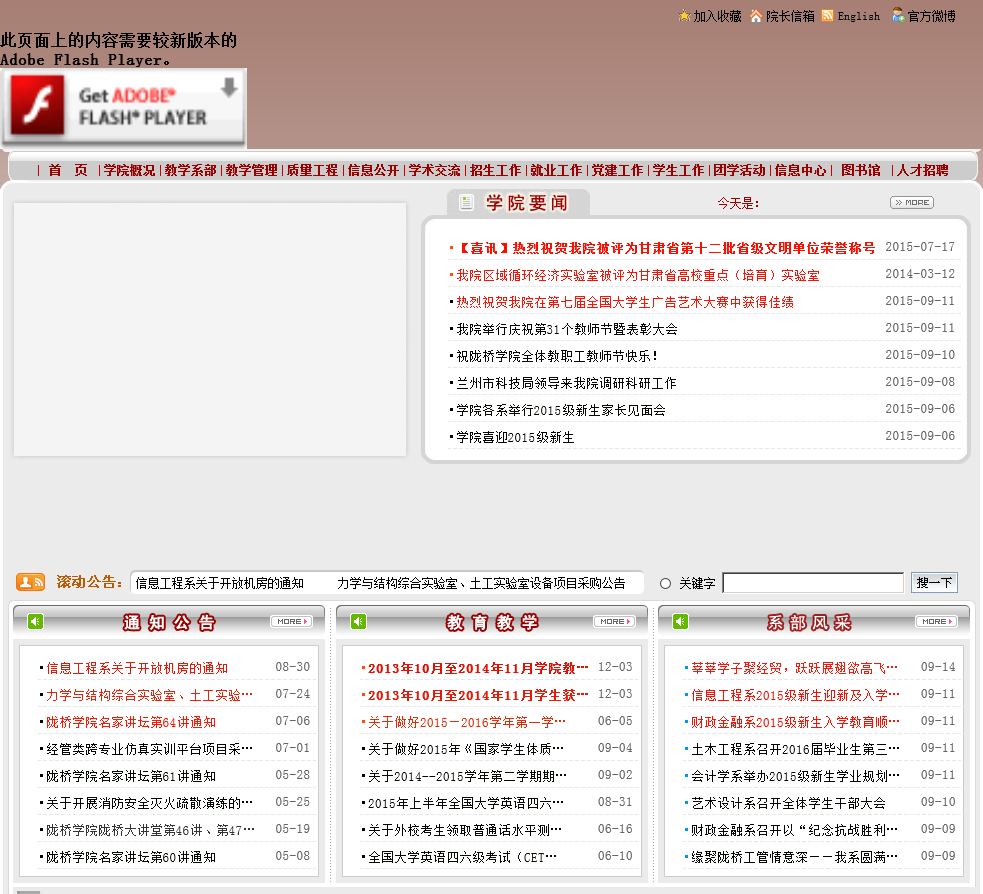Click the keyword search input field

coord(813,583)
